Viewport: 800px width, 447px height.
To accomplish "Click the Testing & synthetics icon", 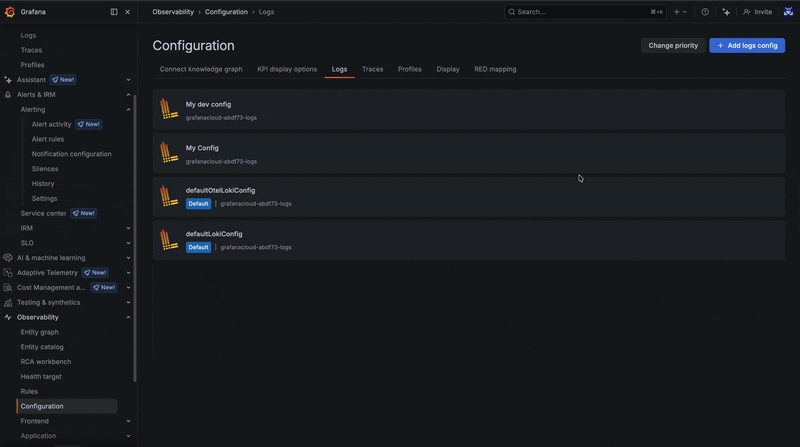I will click(8, 302).
